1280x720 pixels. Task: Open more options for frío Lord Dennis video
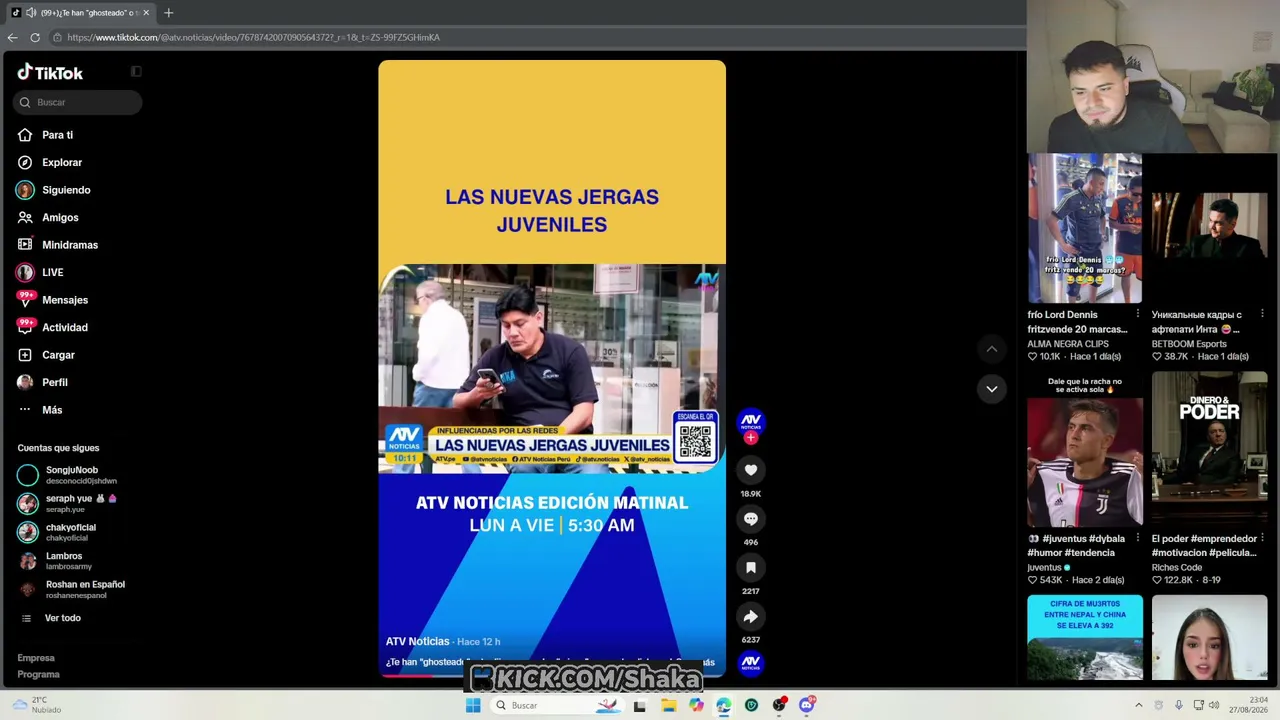coord(1137,314)
